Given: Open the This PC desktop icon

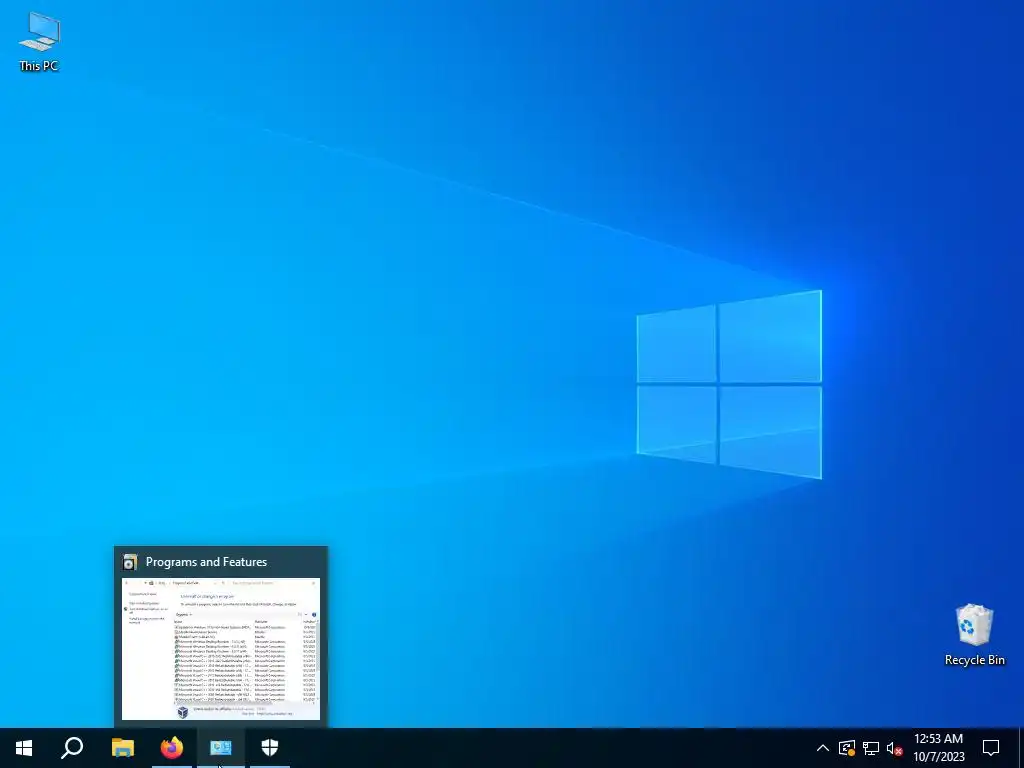Looking at the screenshot, I should [x=39, y=41].
